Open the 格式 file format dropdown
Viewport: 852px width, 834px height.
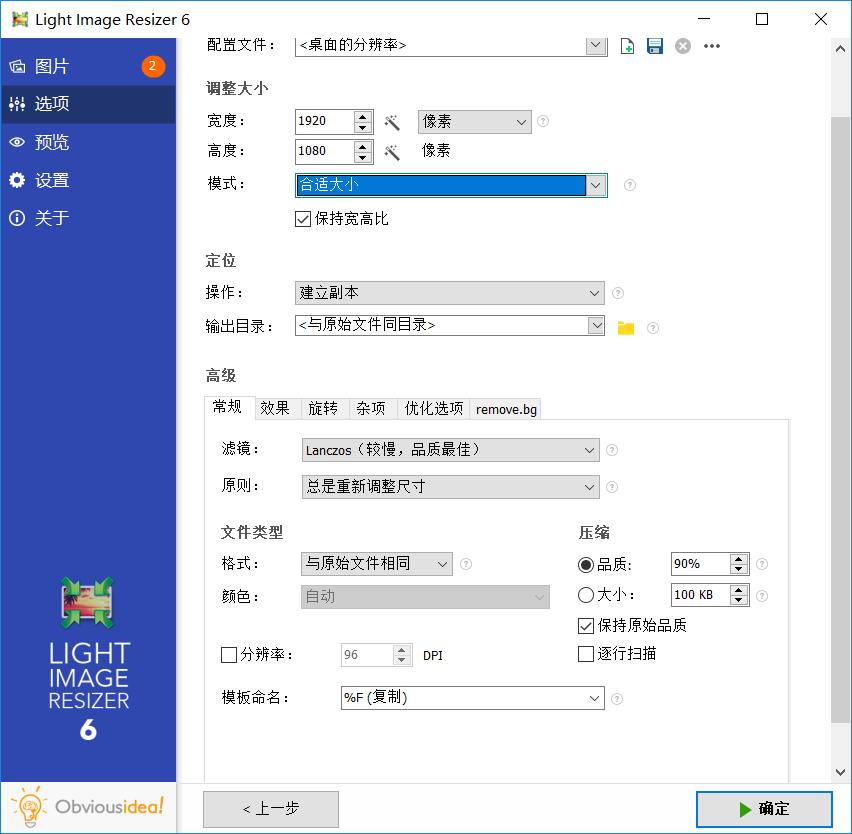pyautogui.click(x=376, y=564)
